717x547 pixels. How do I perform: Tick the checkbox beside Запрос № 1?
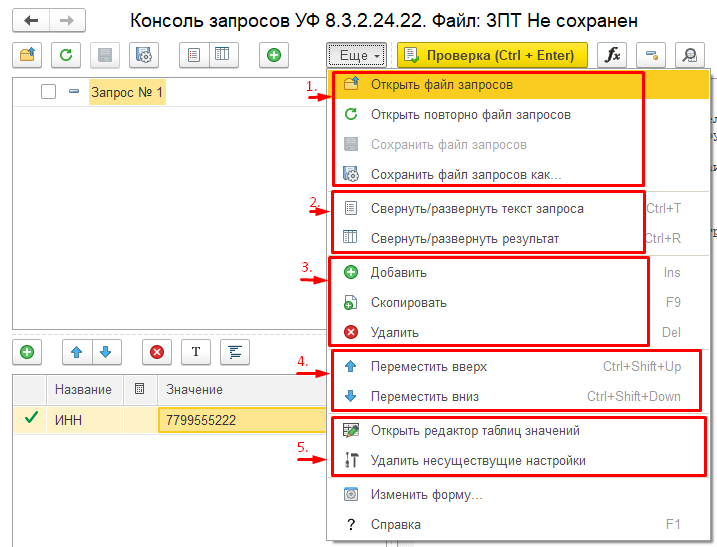coord(48,92)
